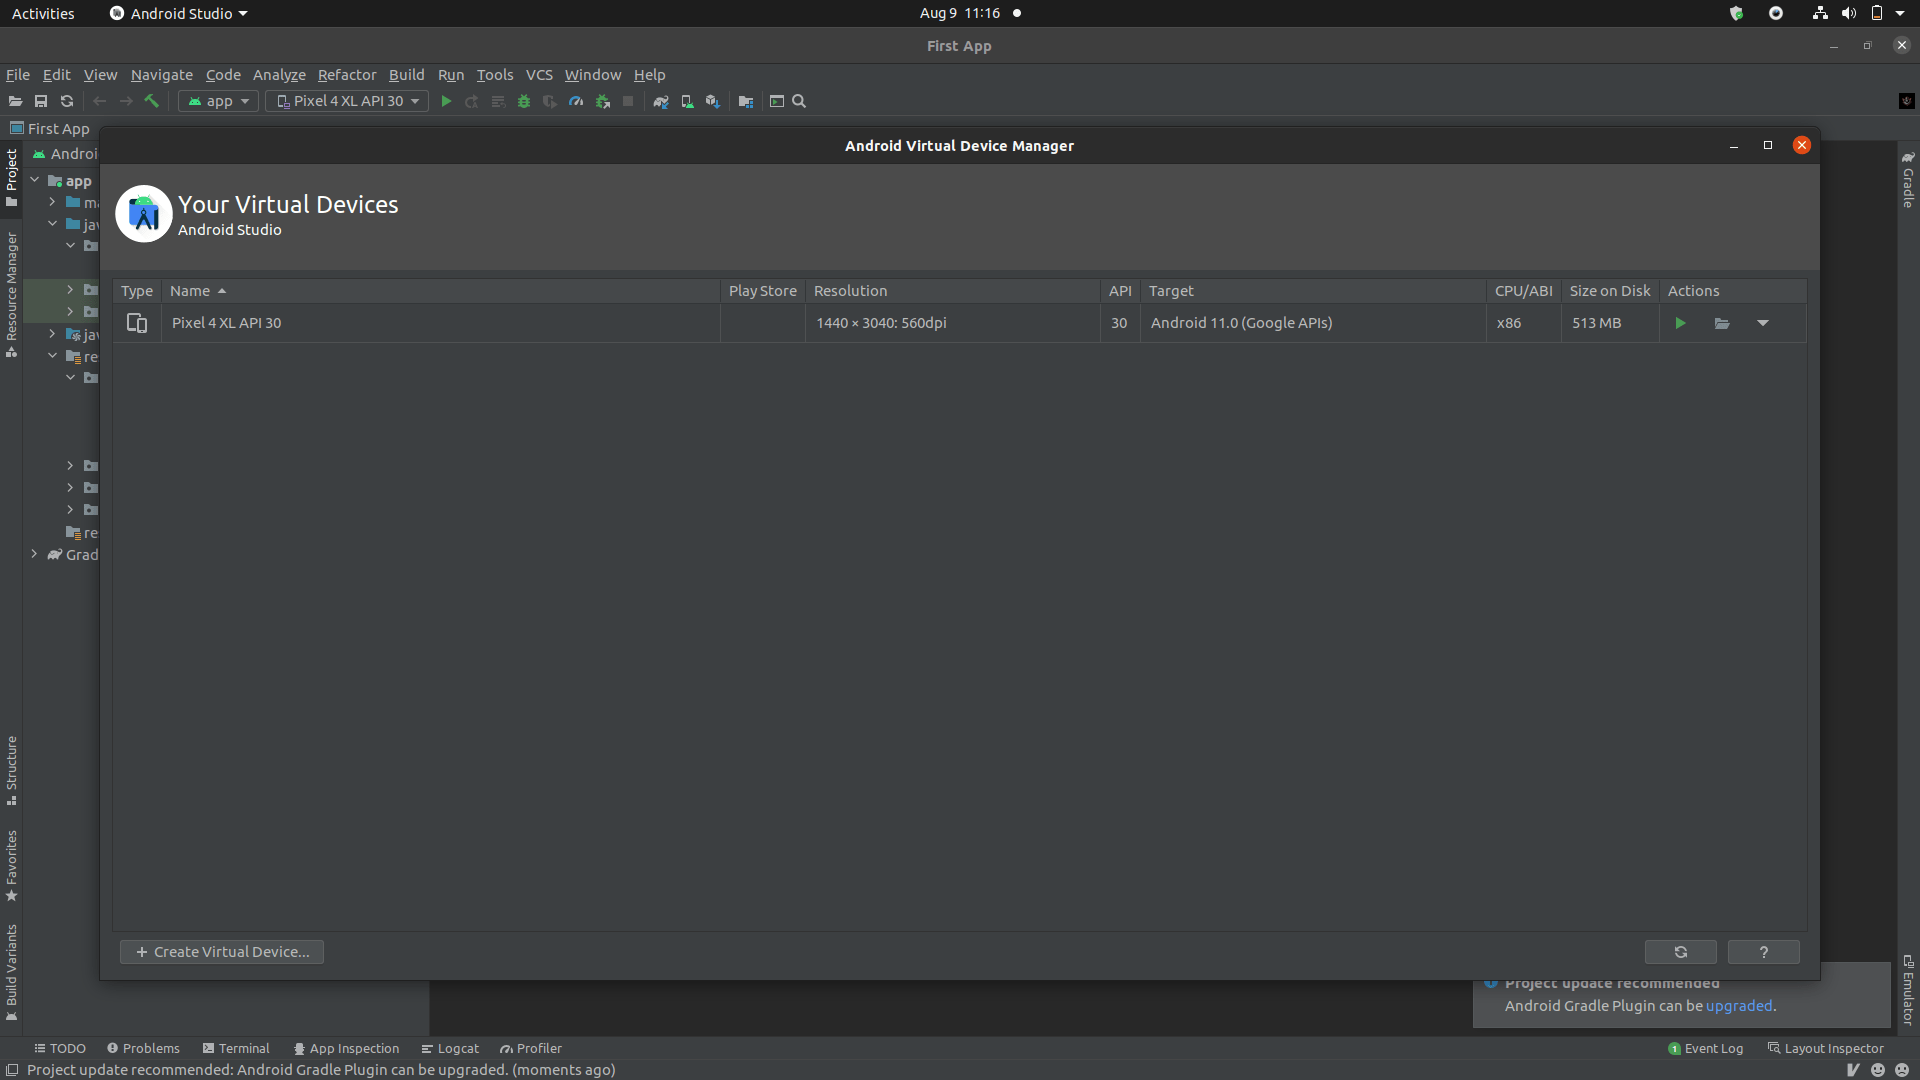Open the system volume indicator
This screenshot has height=1080, width=1920.
click(1848, 13)
